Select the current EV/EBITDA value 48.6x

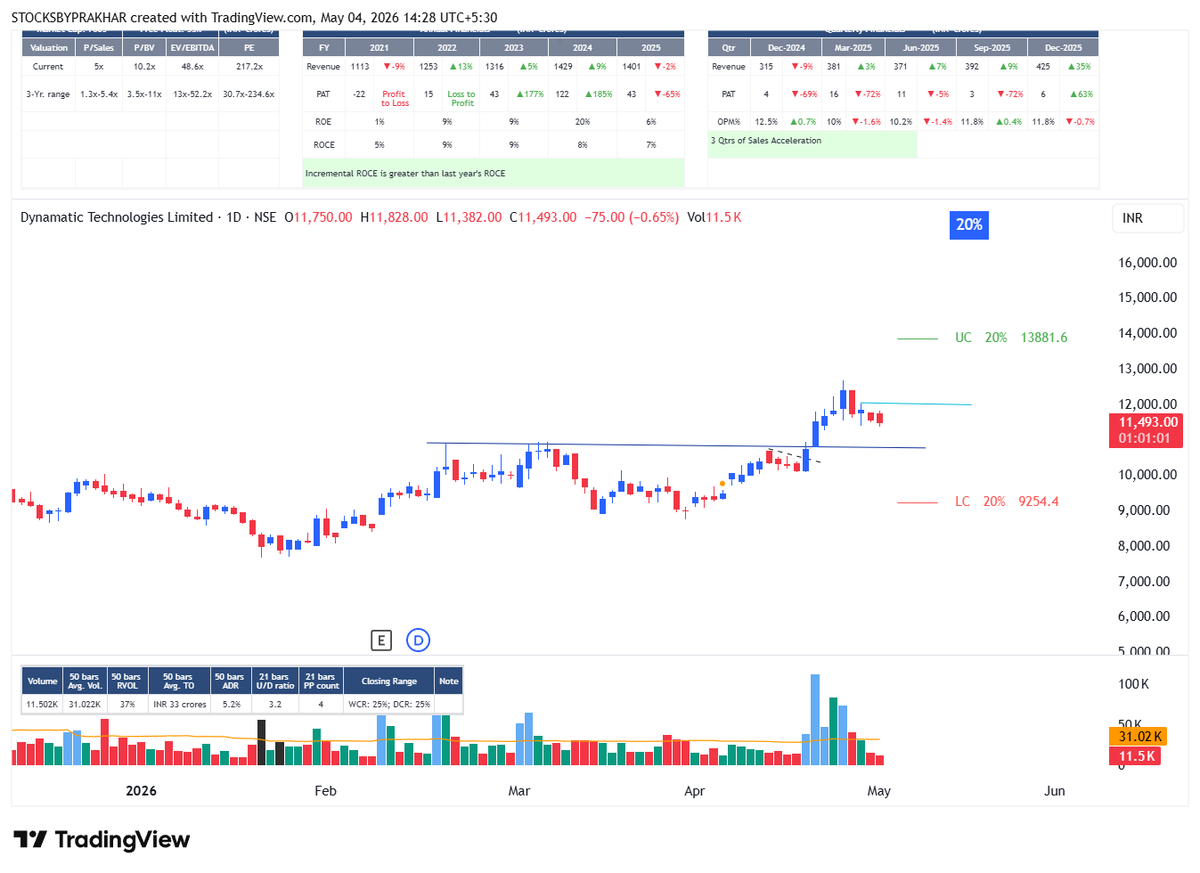point(191,67)
